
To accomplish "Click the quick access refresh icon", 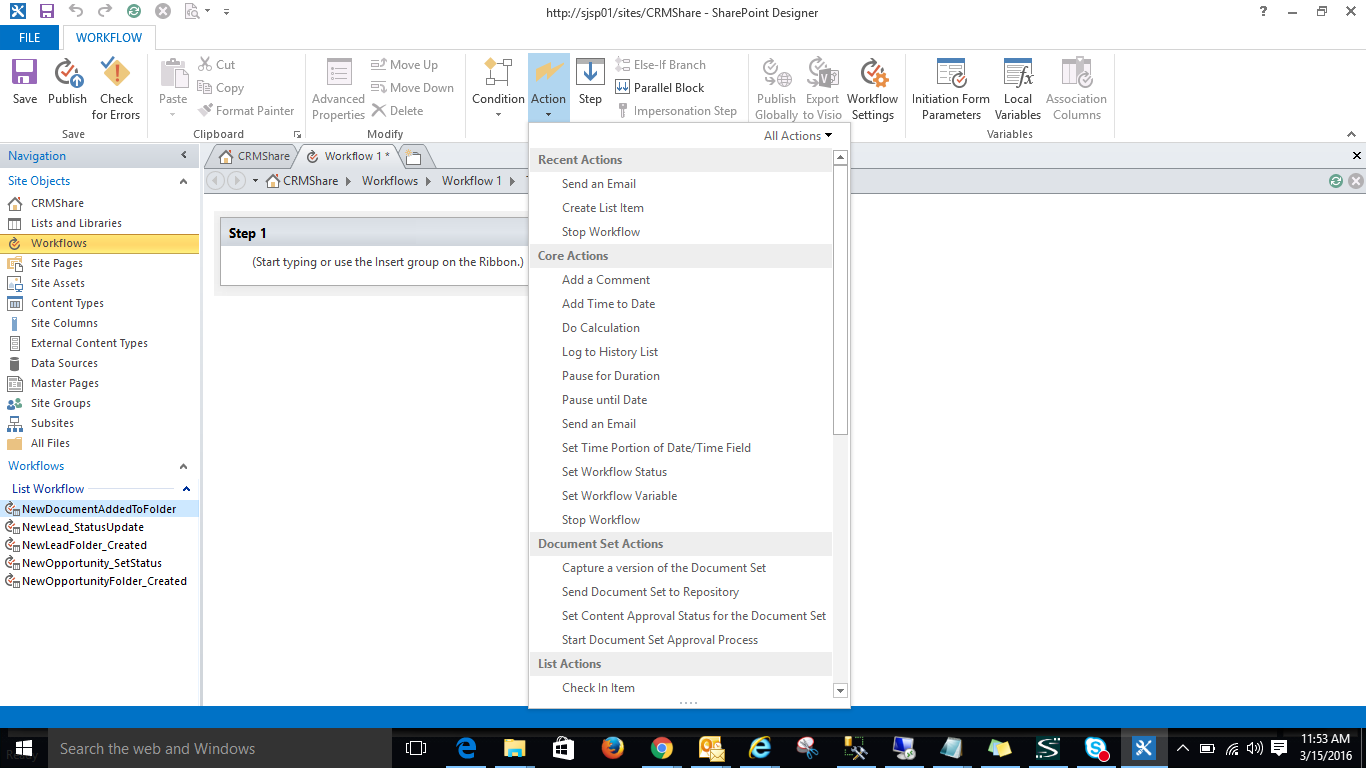I will 134,12.
